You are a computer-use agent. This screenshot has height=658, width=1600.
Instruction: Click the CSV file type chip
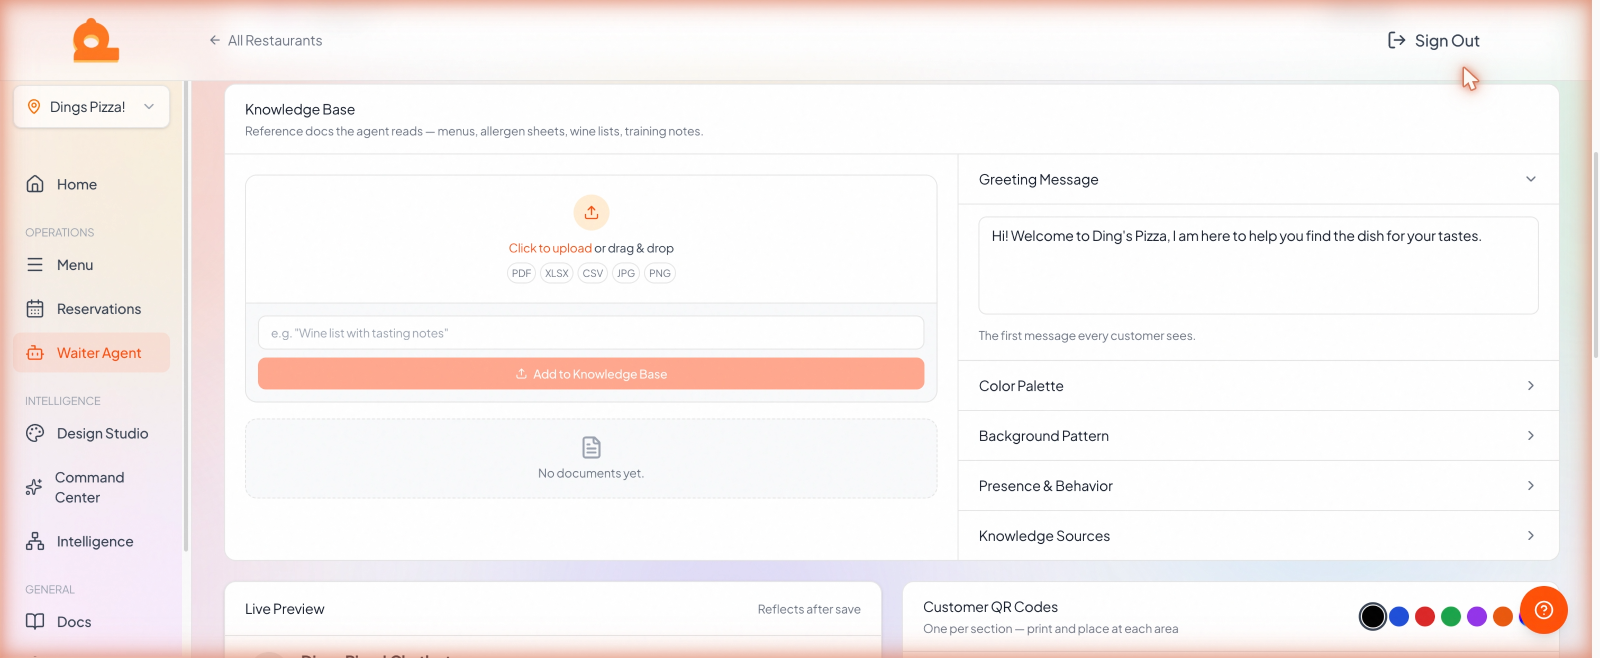pos(593,273)
